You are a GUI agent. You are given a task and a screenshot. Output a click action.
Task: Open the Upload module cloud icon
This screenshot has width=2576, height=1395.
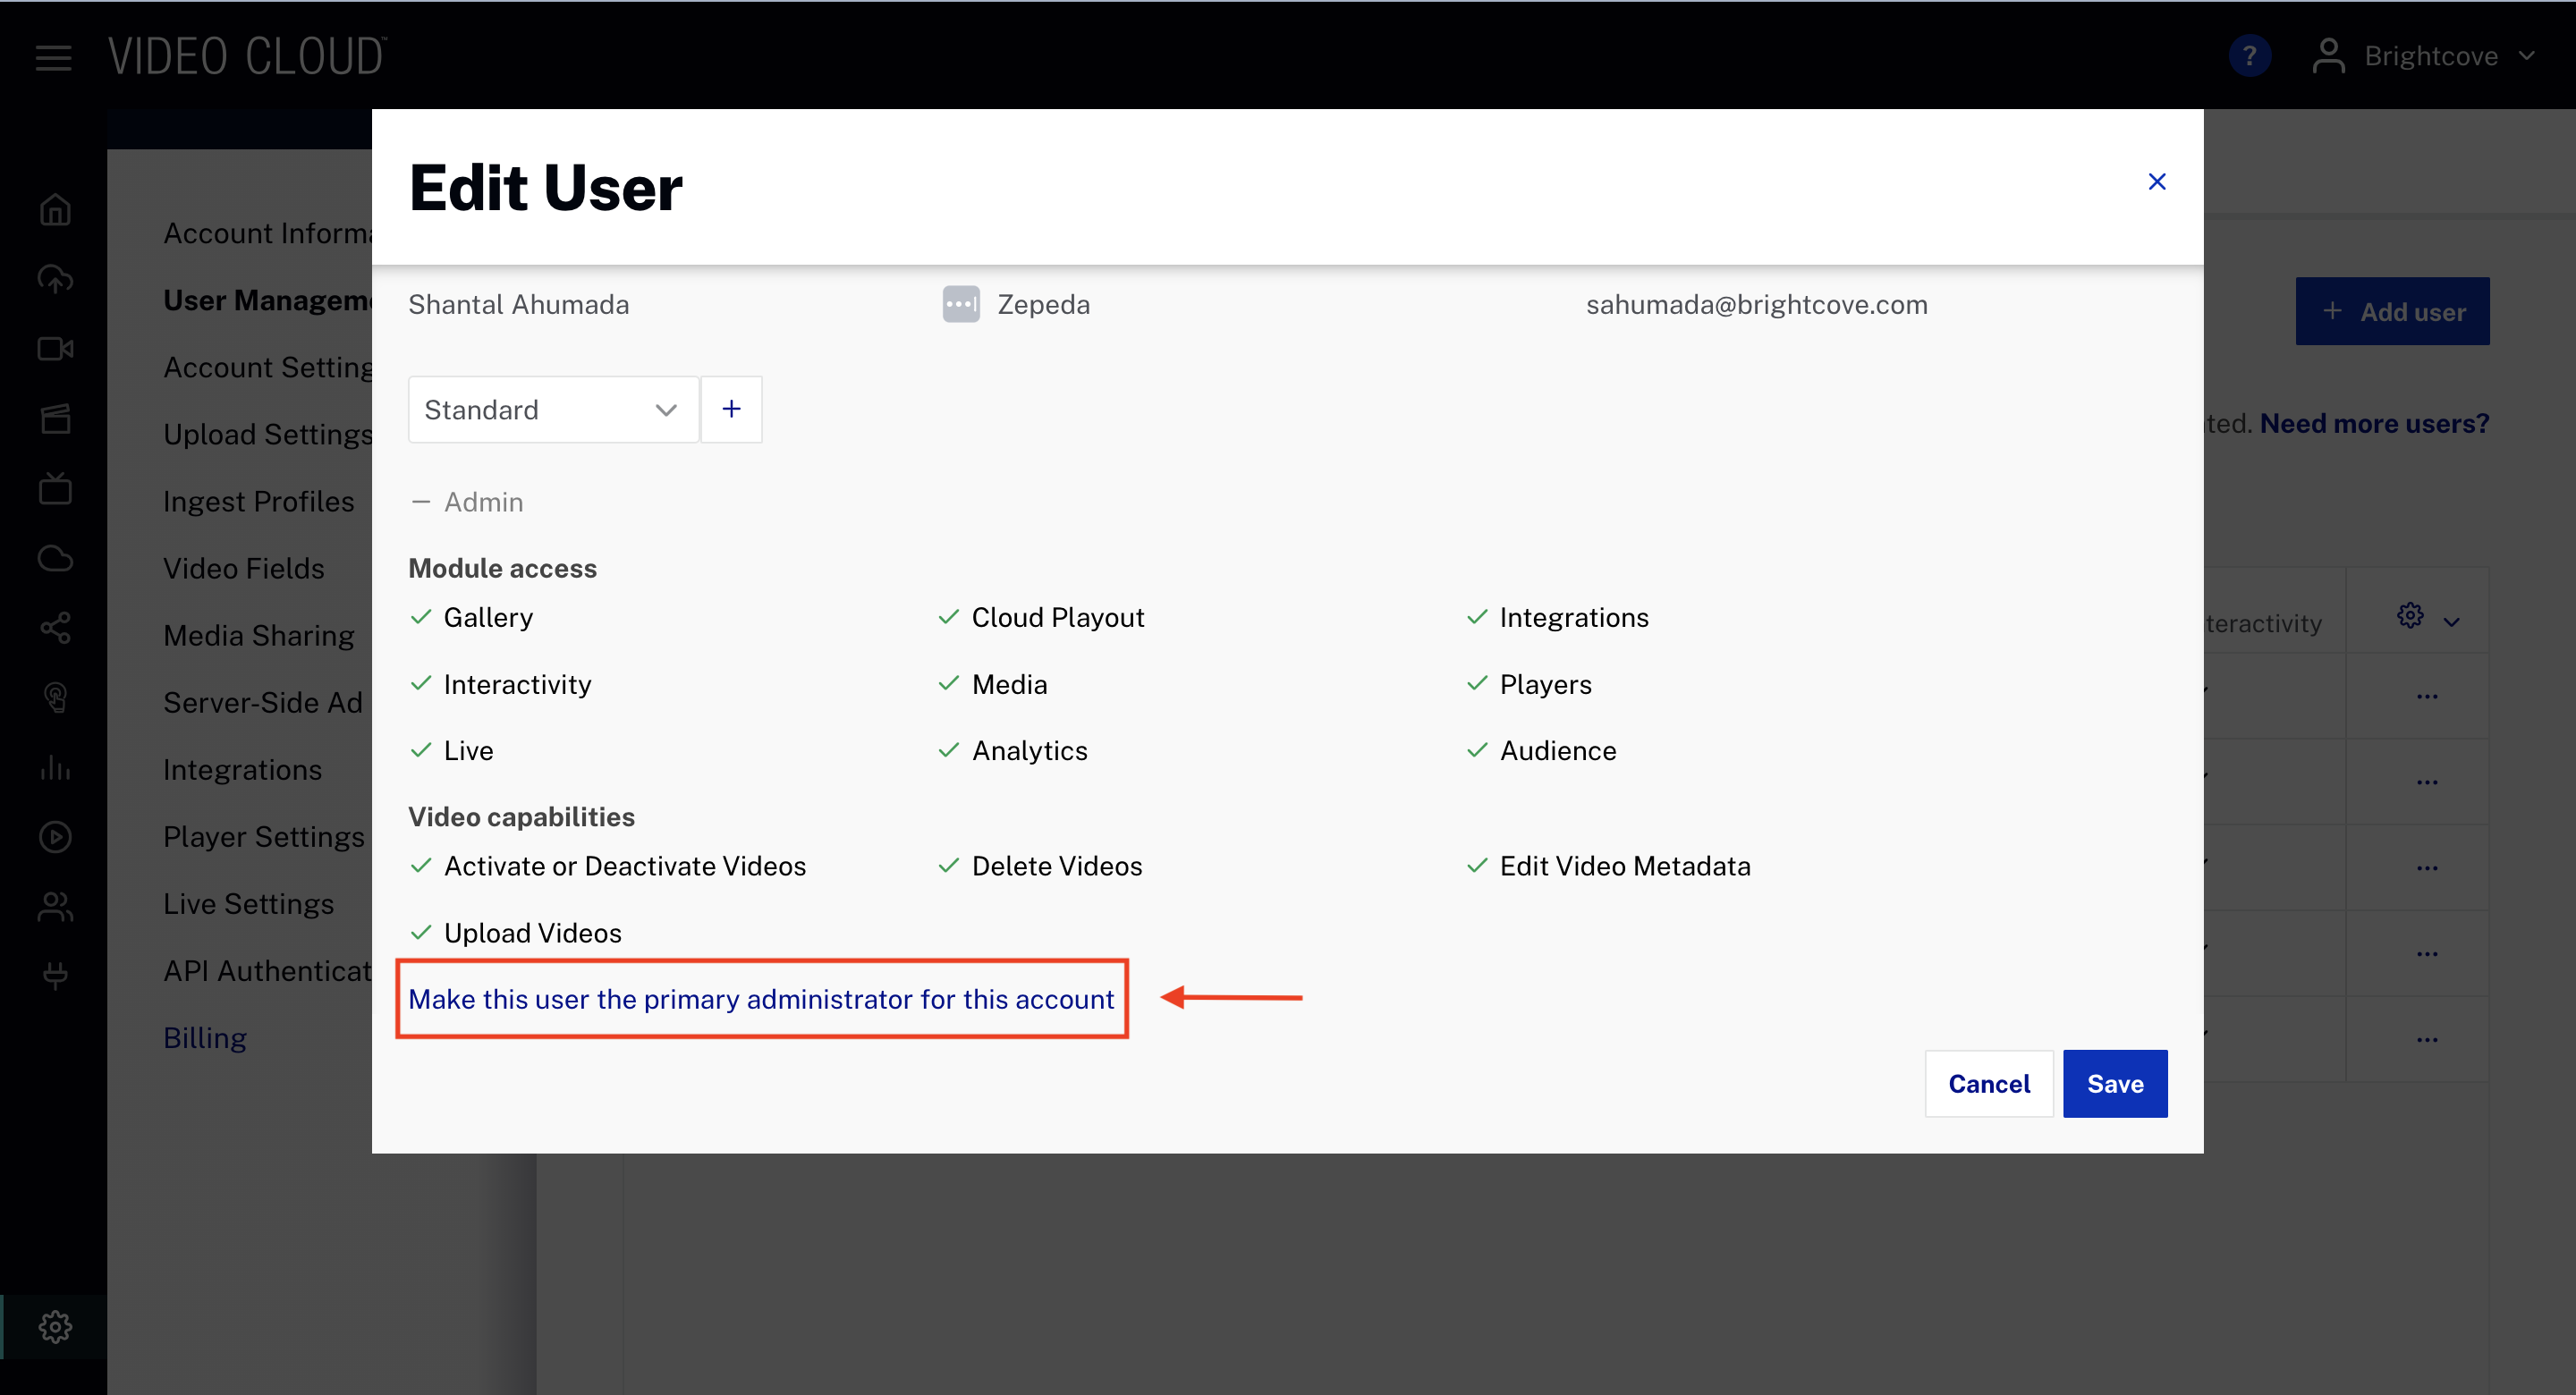tap(55, 279)
